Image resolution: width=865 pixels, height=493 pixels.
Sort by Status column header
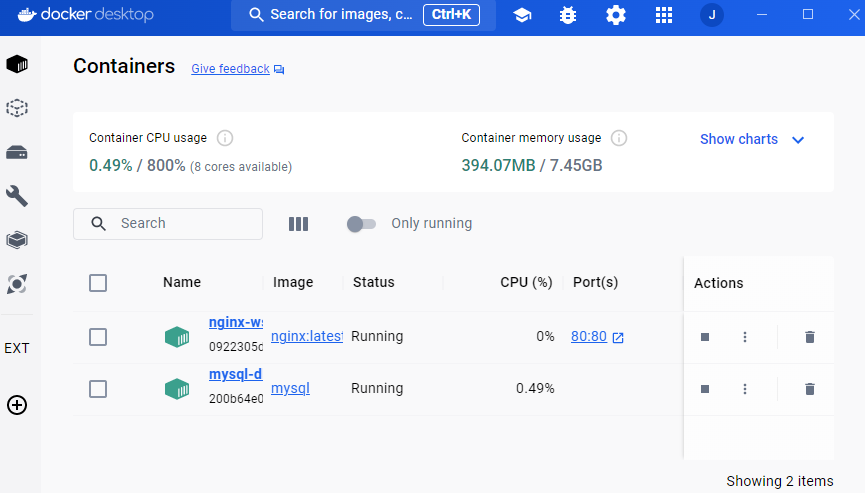373,282
